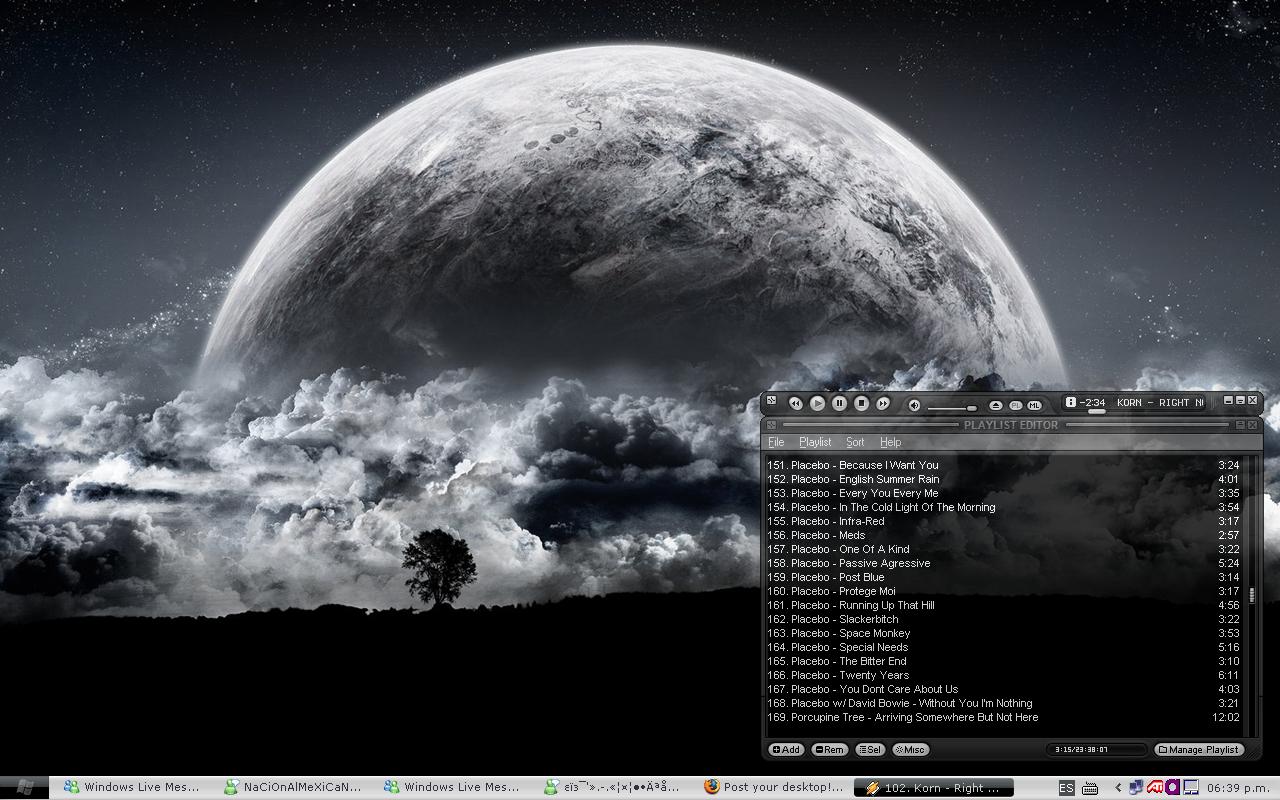The image size is (1280, 800).
Task: Click the keyboard icon in system tray
Action: [x=1090, y=788]
